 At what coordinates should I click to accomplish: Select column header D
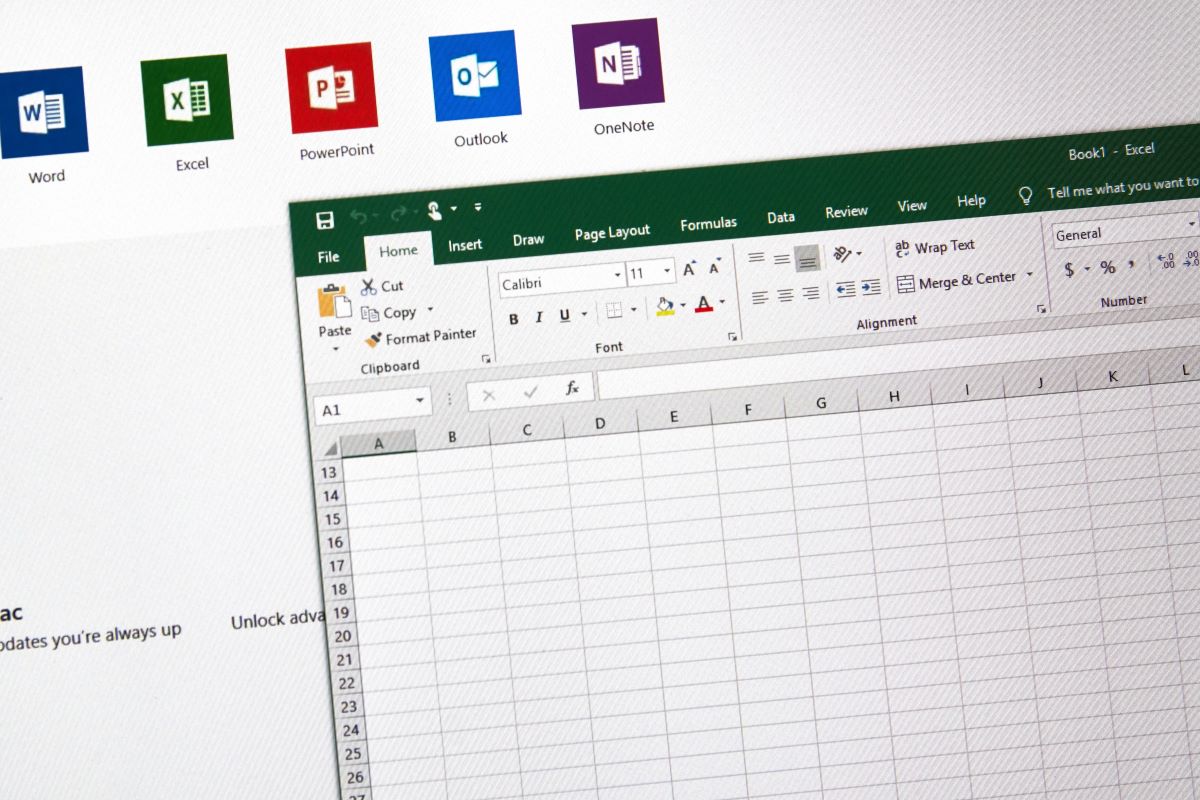coord(600,424)
